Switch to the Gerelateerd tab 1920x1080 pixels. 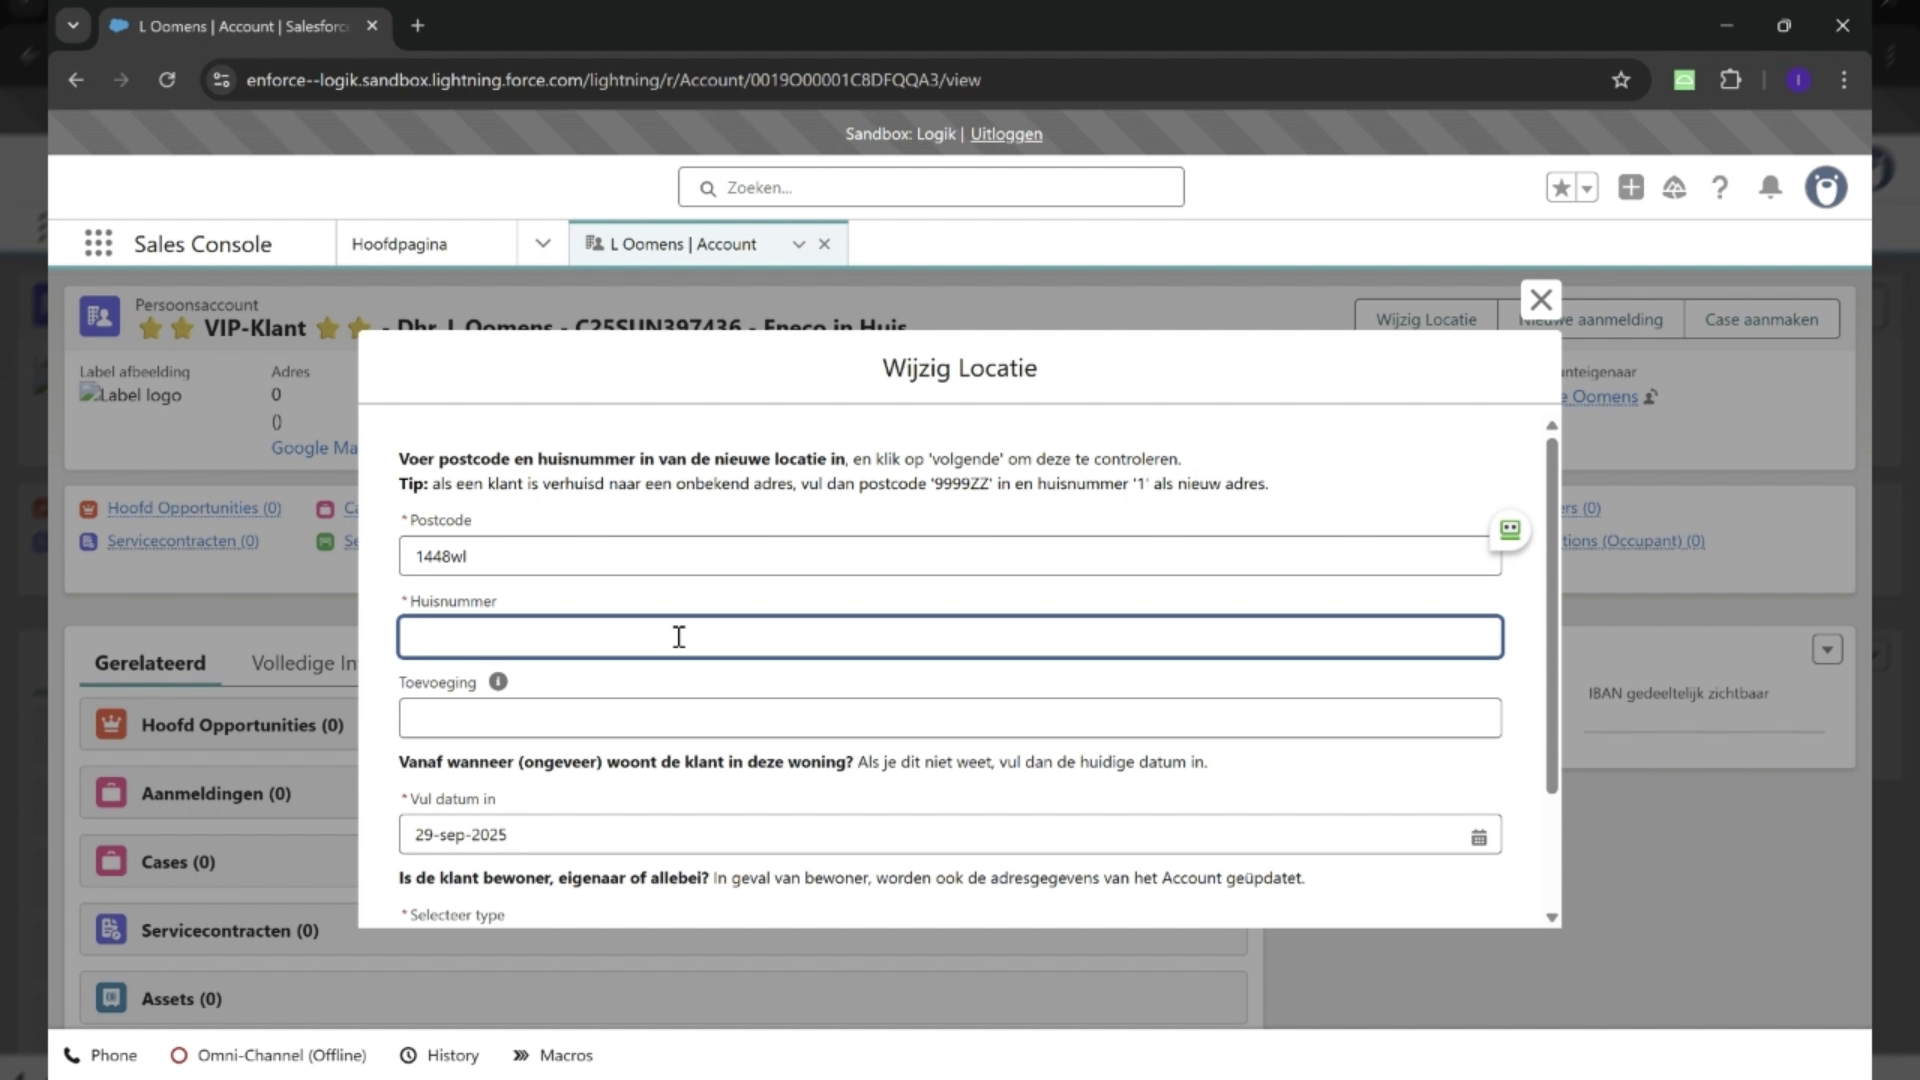(x=150, y=662)
